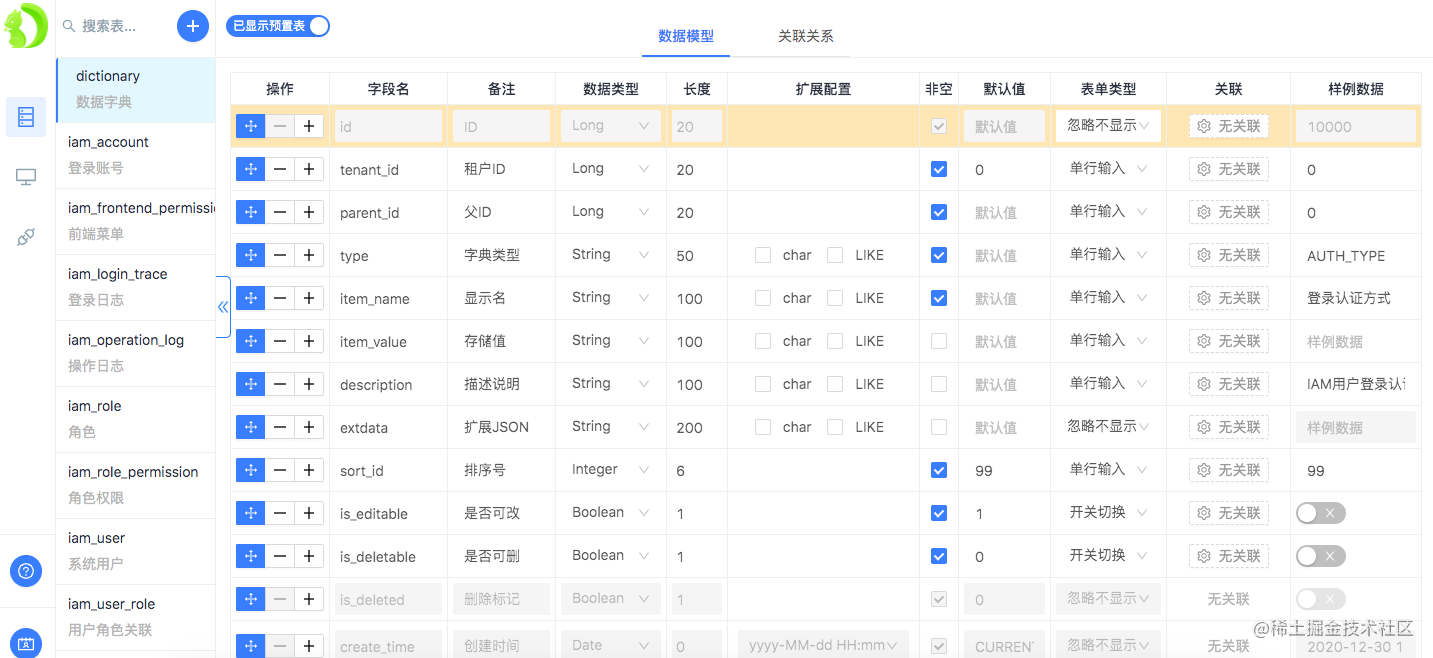
Task: Open the database tables sidebar icon
Action: point(26,117)
